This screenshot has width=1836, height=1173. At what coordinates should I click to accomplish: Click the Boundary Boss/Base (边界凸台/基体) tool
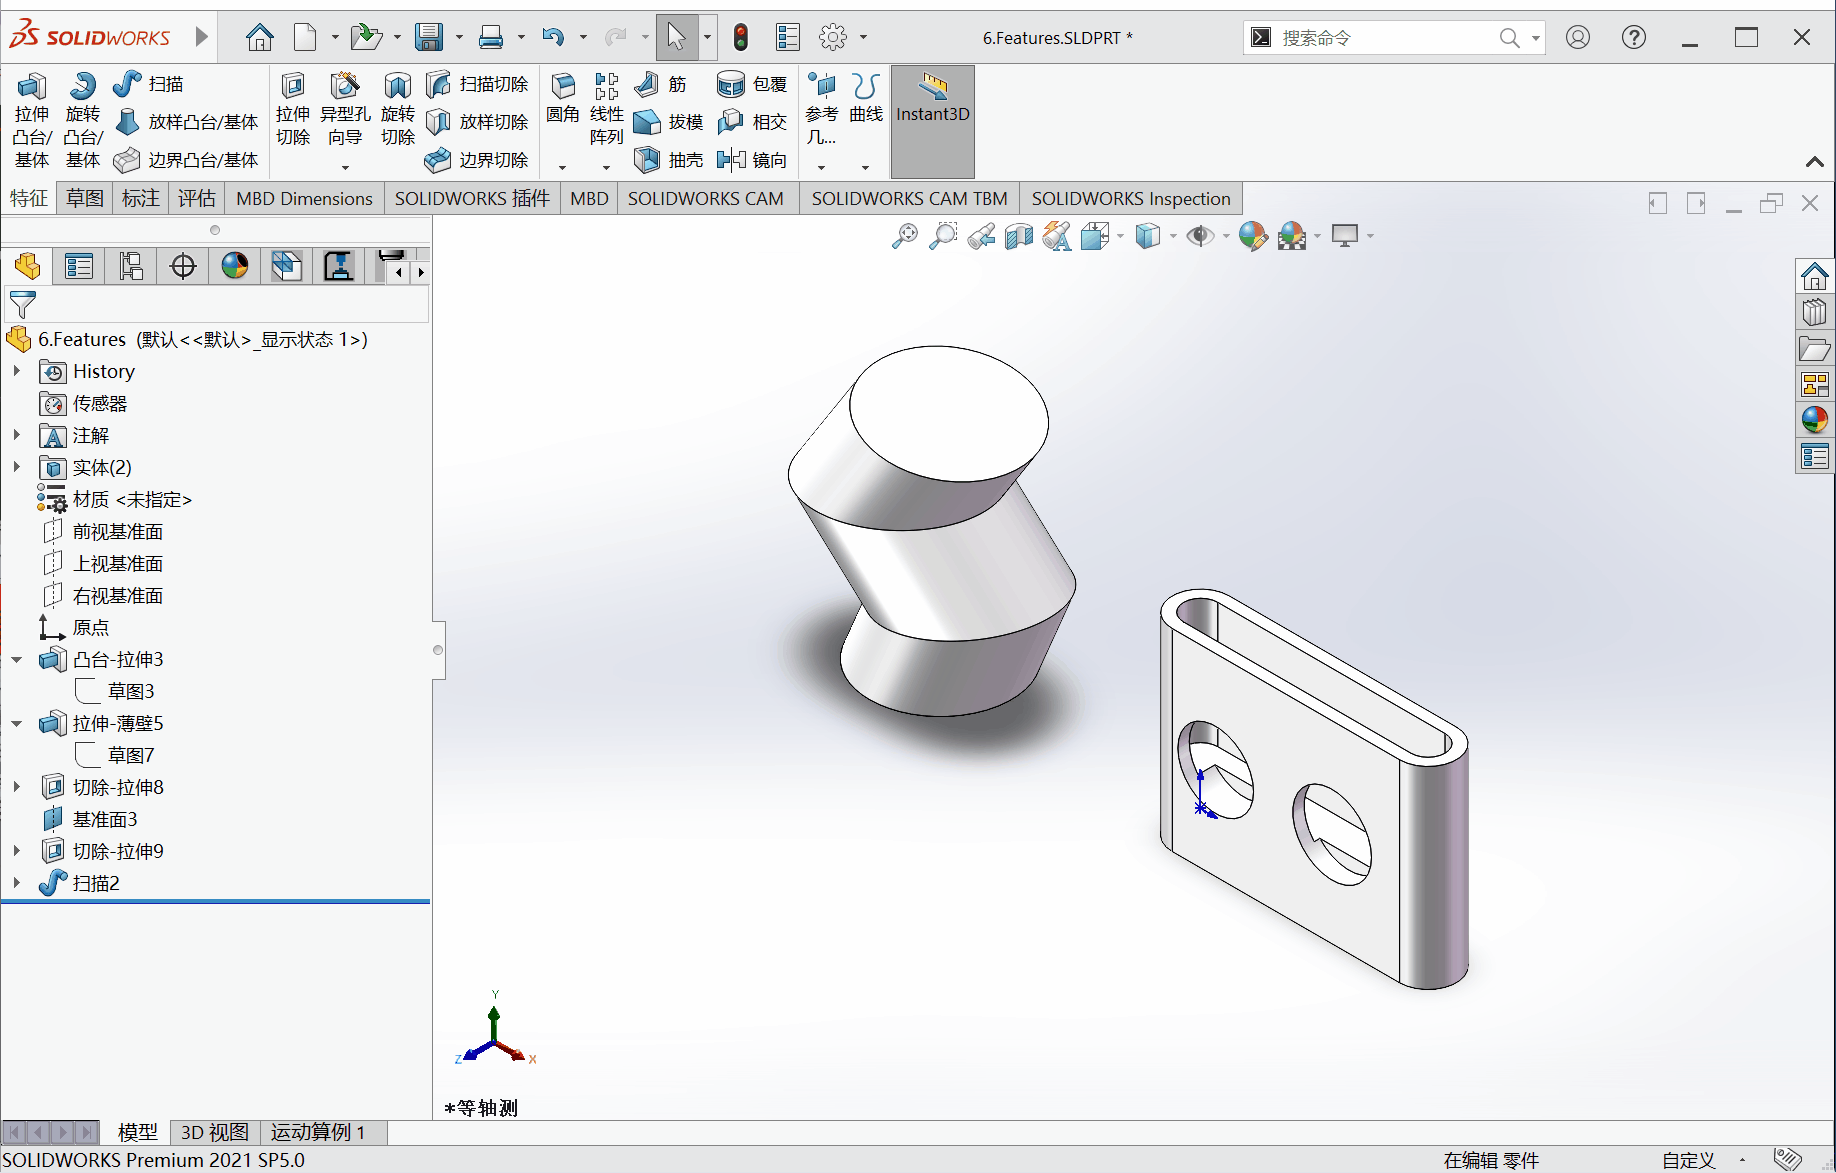point(187,160)
